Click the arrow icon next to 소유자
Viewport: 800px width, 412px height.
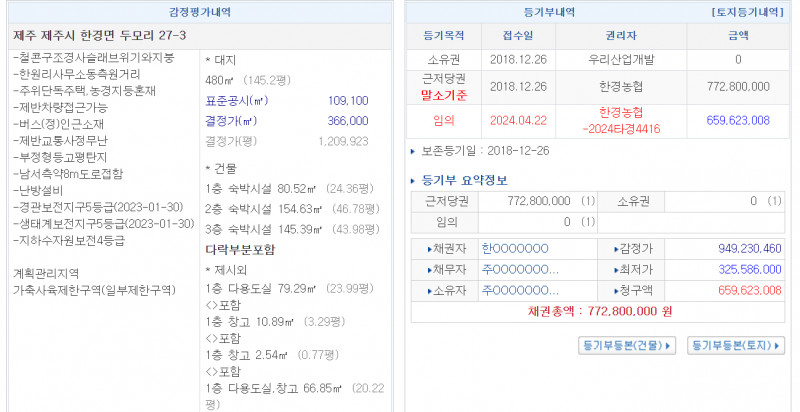(x=431, y=291)
